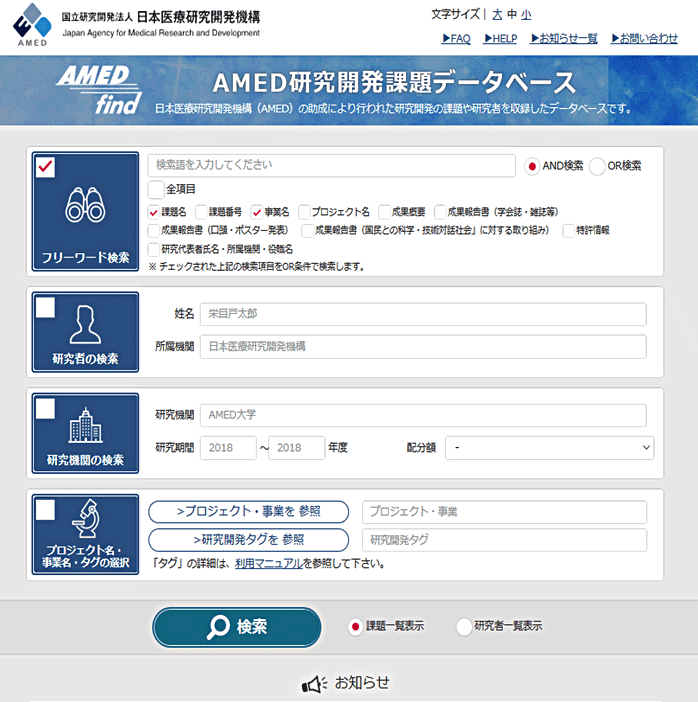Check the 成果報告書(口頭・ポスター発表) checkbox
Image resolution: width=698 pixels, height=702 pixels.
point(154,231)
